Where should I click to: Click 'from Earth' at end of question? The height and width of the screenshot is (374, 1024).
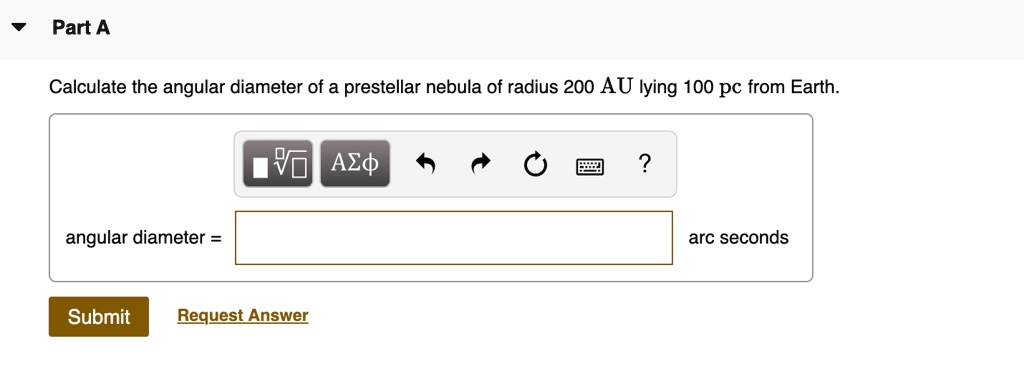[x=793, y=87]
